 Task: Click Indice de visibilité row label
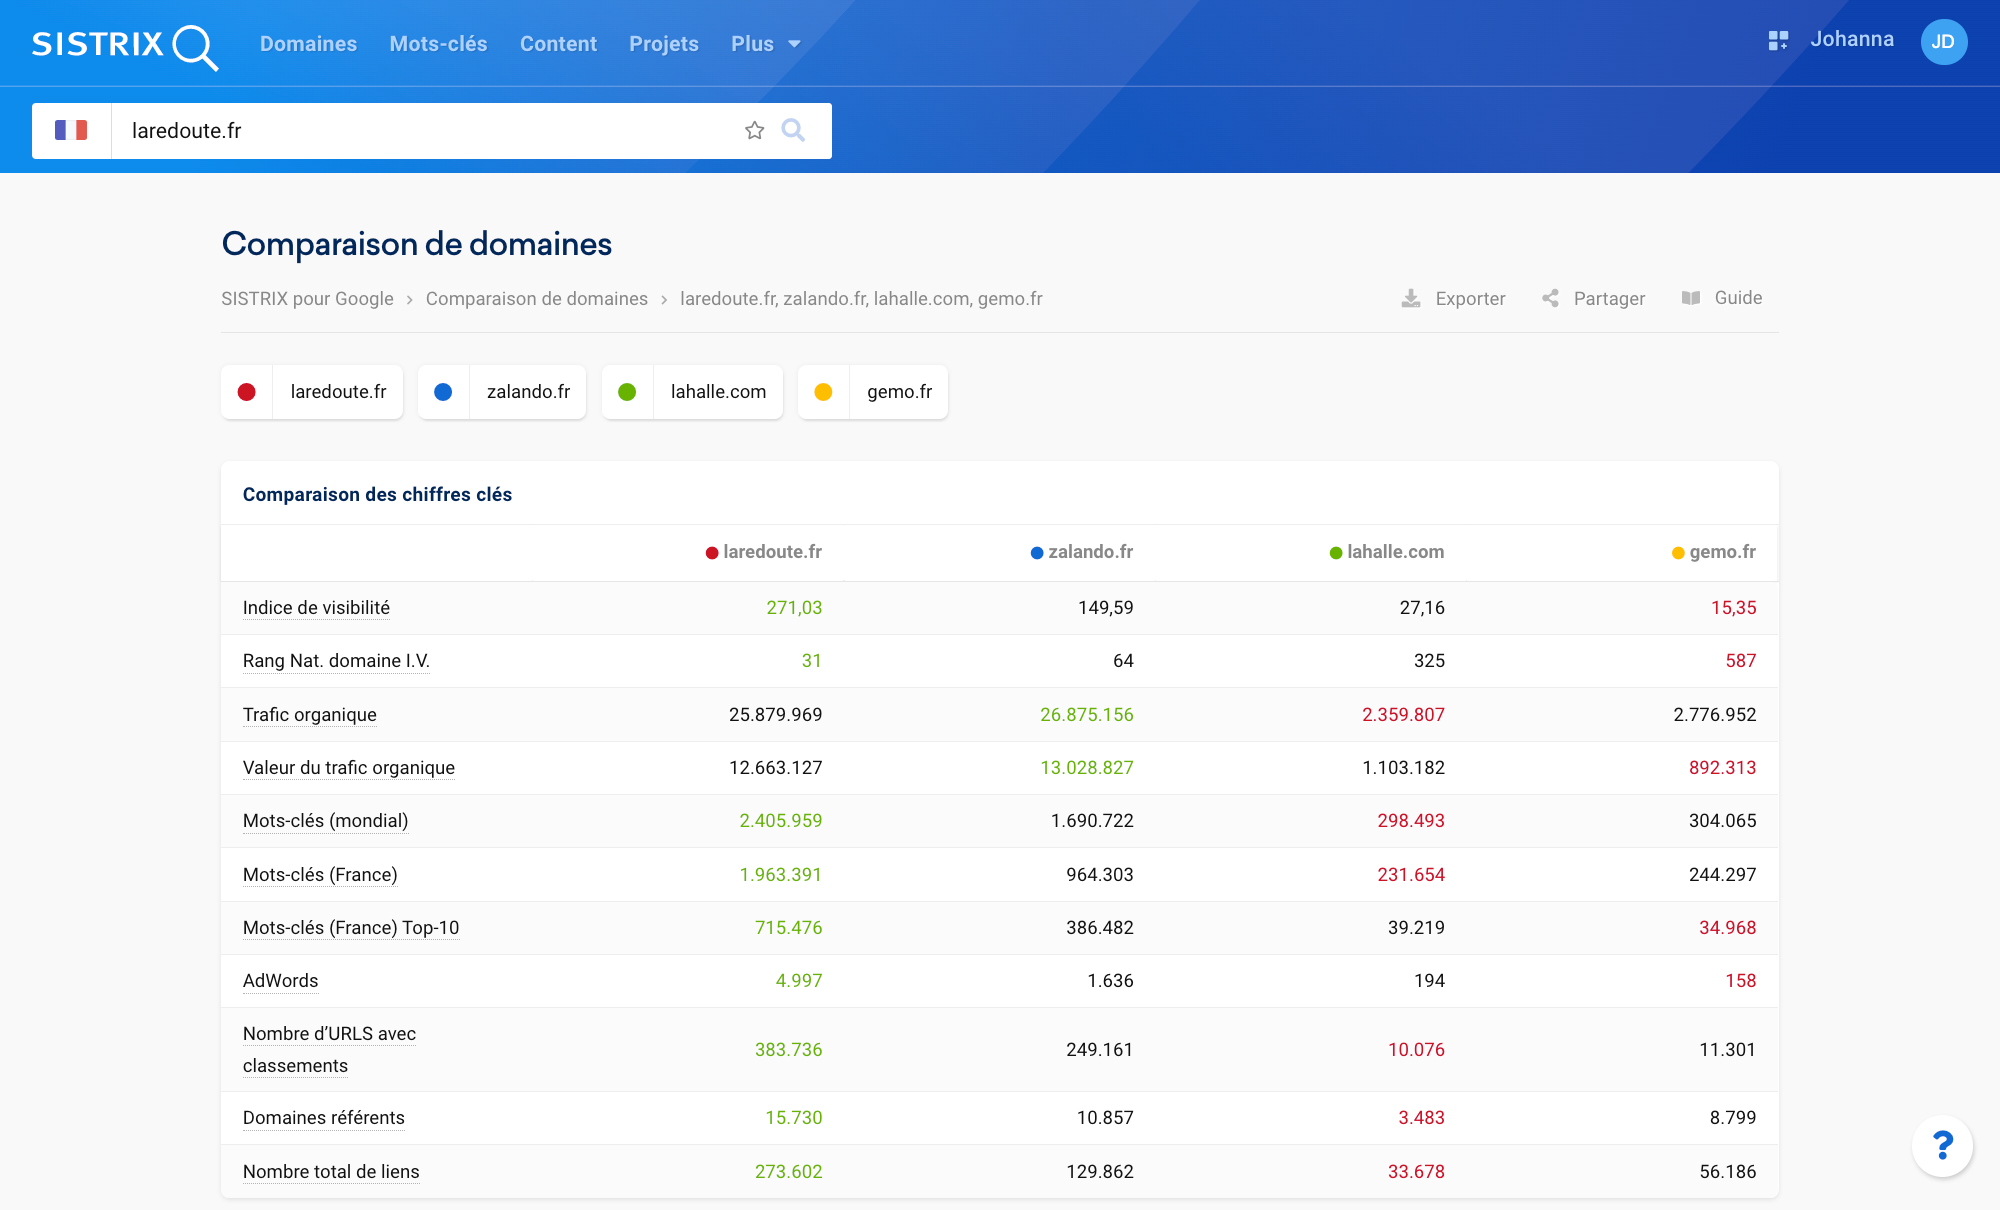316,608
